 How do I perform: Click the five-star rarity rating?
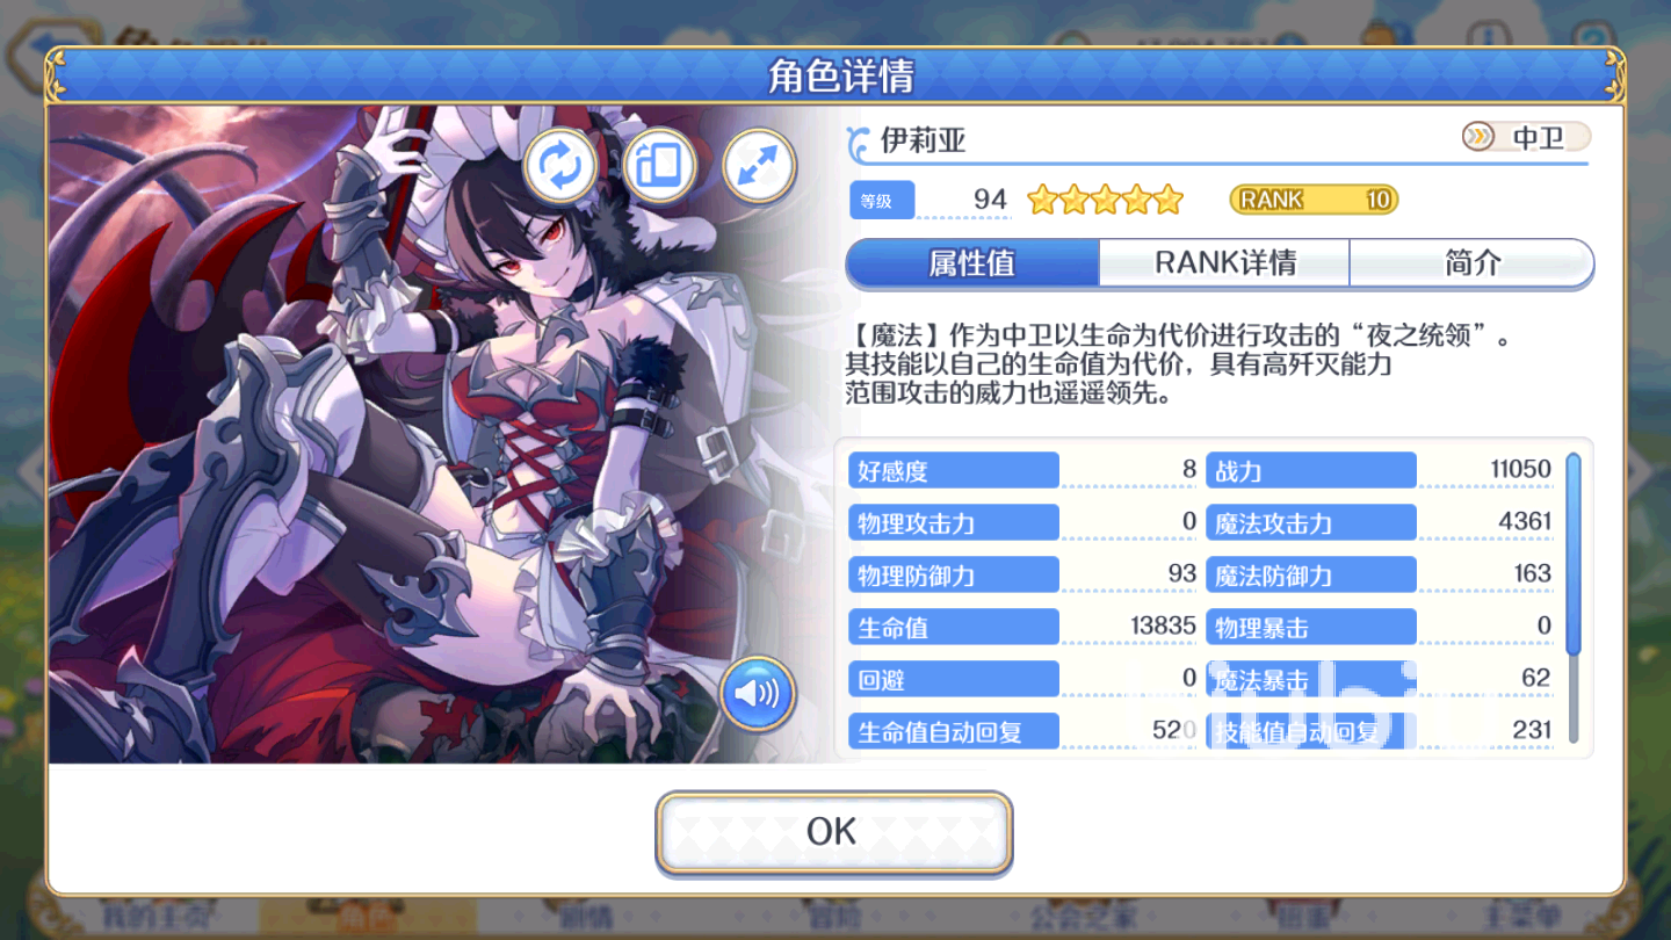tap(1105, 200)
